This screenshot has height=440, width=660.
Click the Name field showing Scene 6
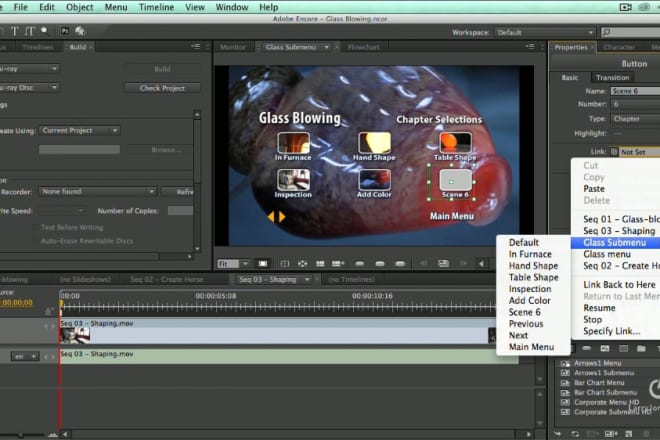(635, 91)
